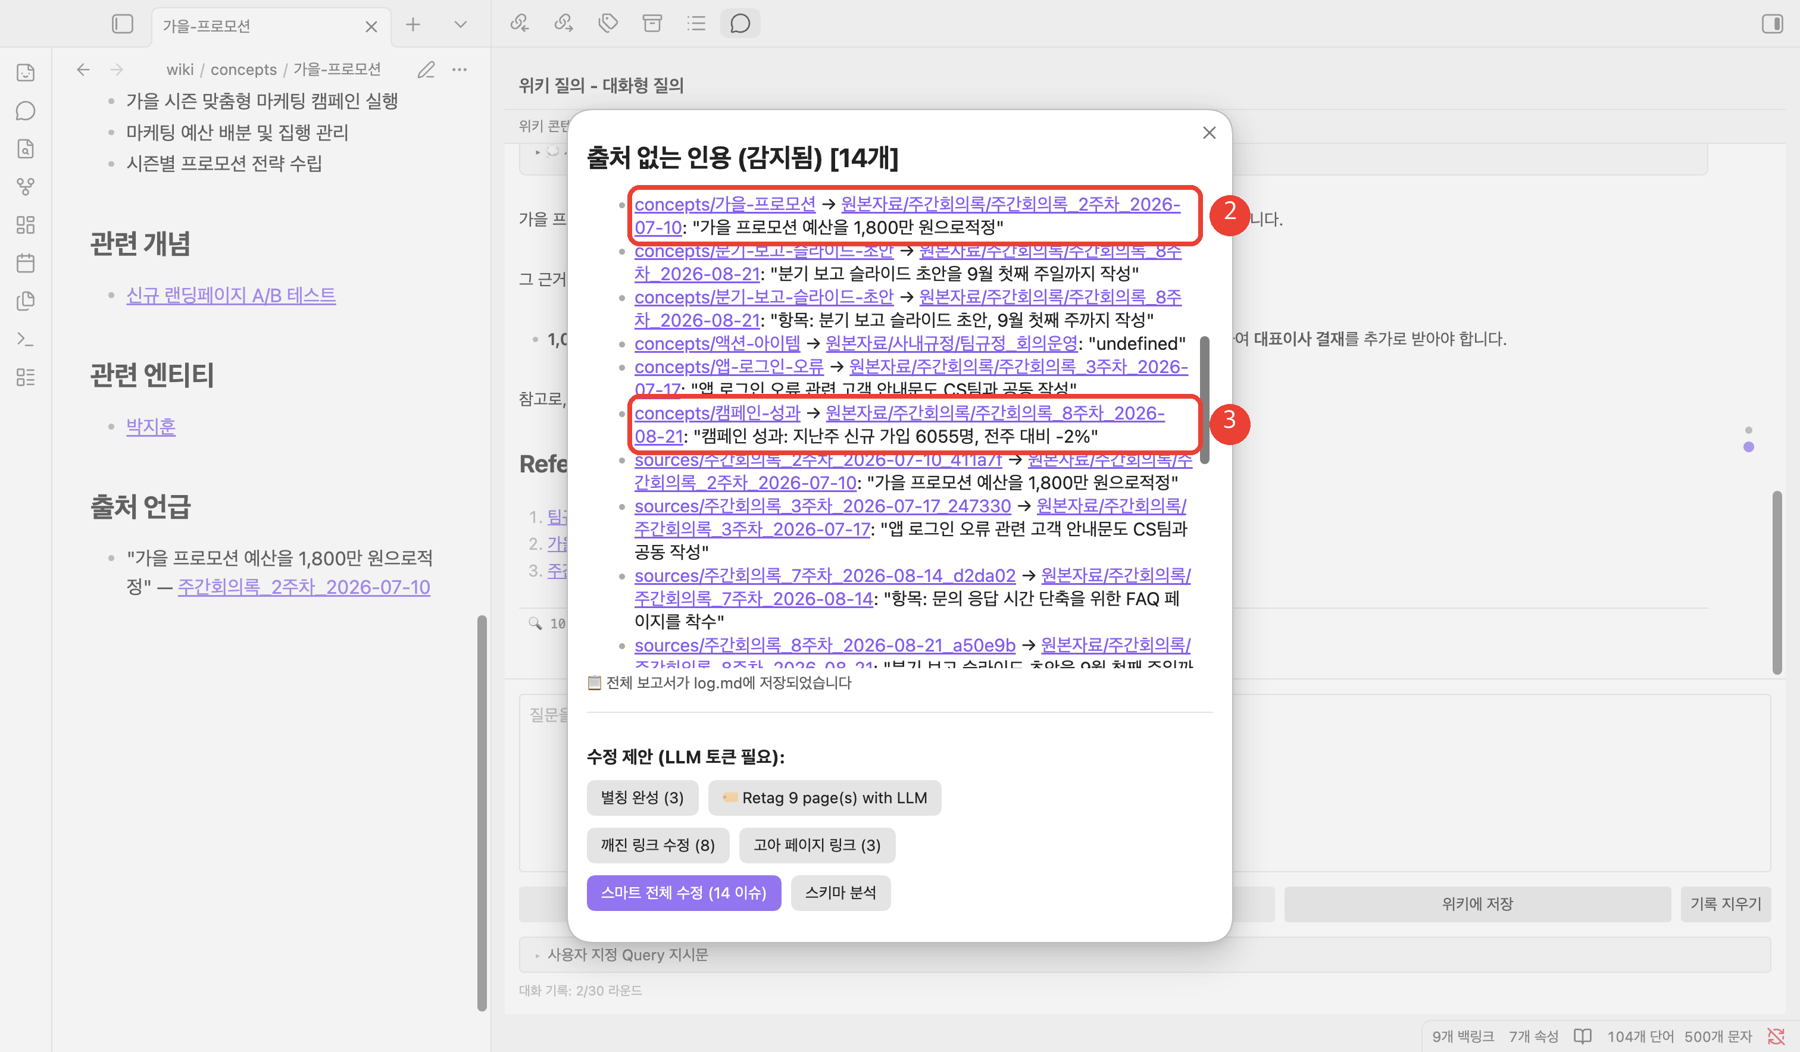Open new tab with plus icon
The width and height of the screenshot is (1800, 1052).
(x=413, y=25)
